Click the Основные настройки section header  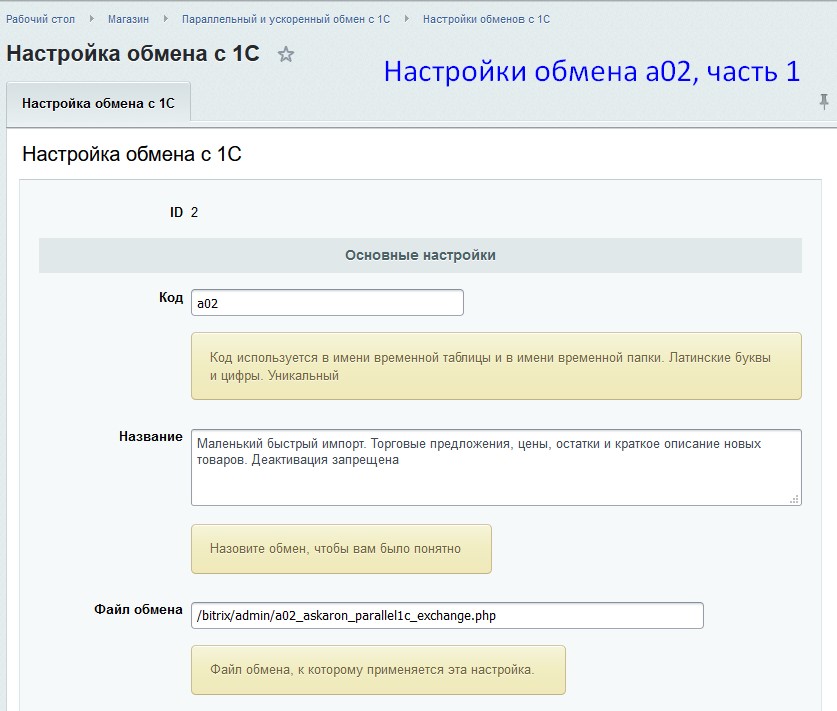pyautogui.click(x=420, y=255)
